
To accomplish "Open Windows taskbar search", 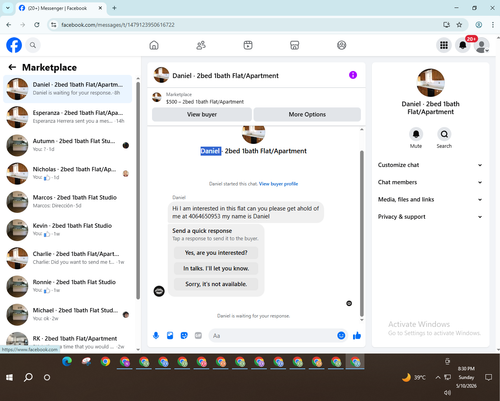I will 28,377.
